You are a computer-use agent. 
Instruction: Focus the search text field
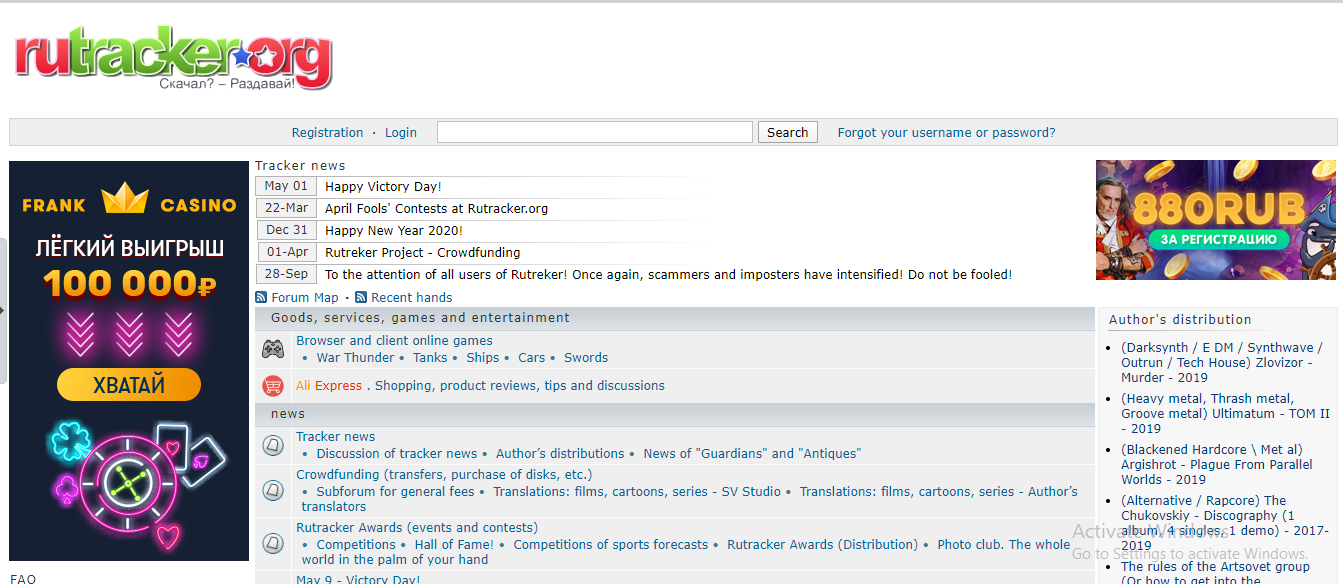594,132
